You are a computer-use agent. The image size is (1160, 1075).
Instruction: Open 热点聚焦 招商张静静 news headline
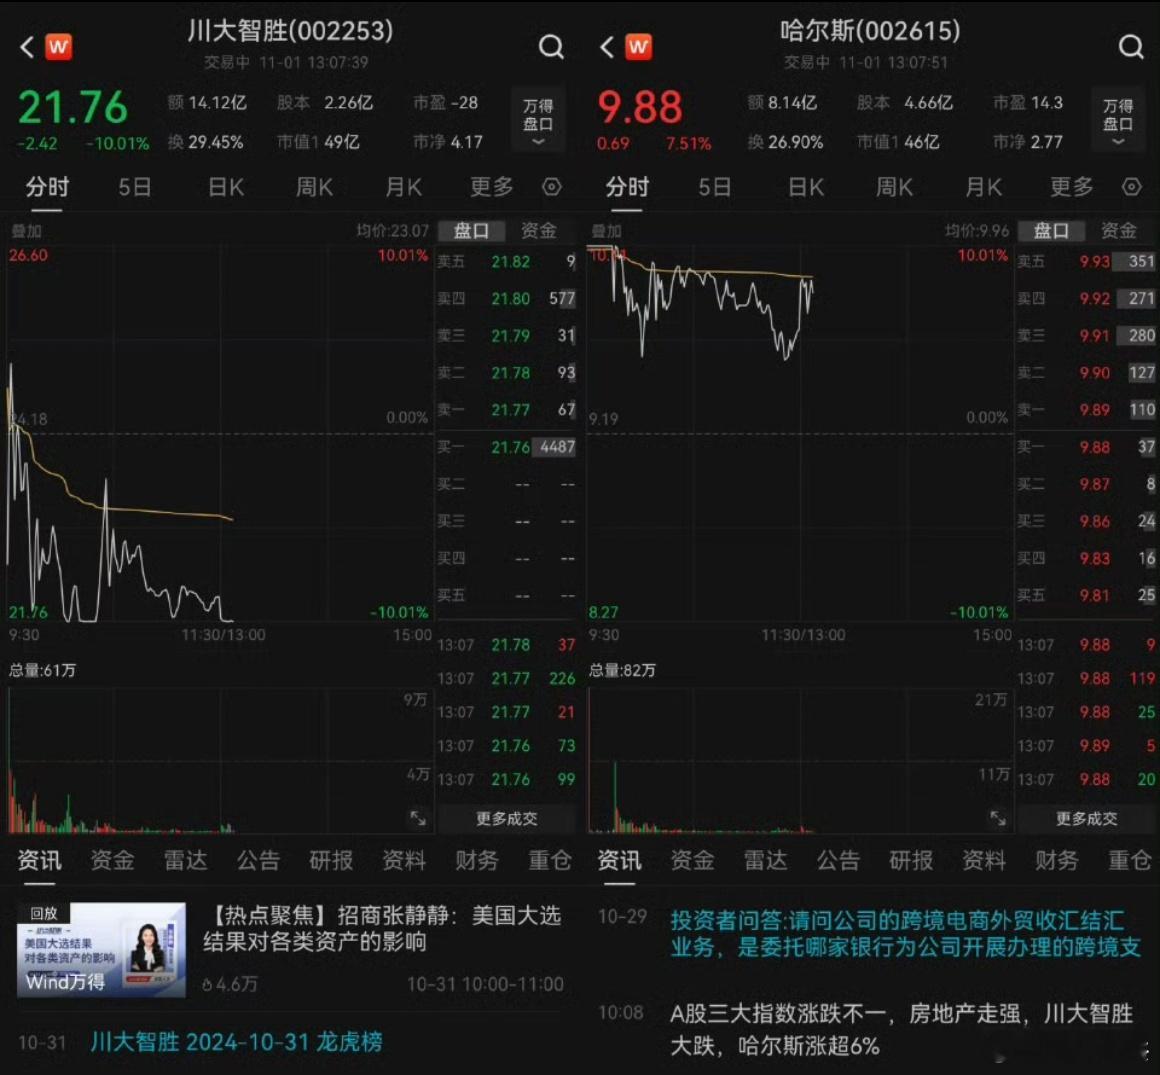click(382, 929)
